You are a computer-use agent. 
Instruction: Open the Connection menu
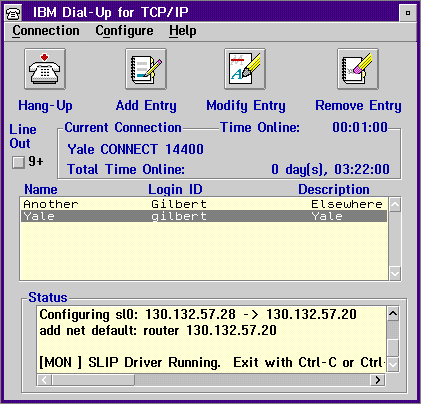pos(46,31)
